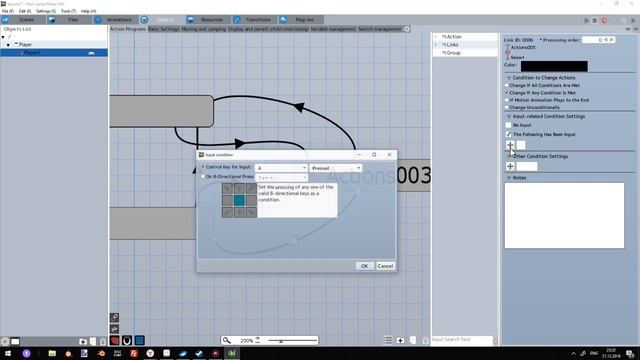Open the Edit menu
Screen dimensions: 640x360
coord(25,11)
